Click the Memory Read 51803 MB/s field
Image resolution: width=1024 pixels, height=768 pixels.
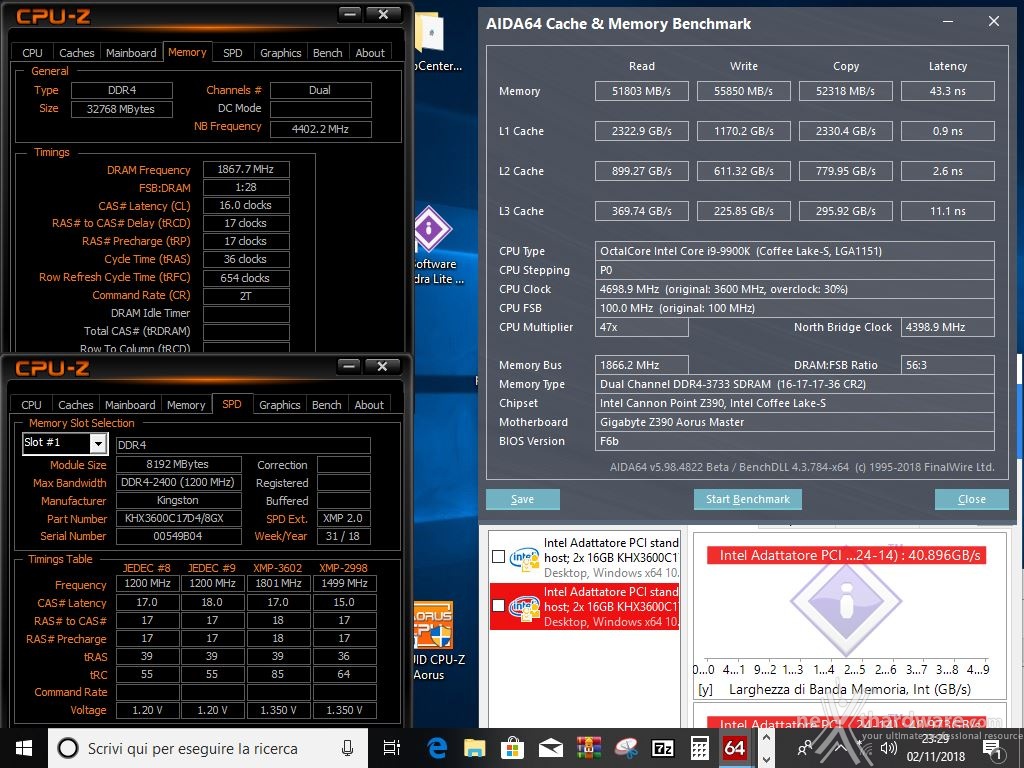[x=641, y=91]
